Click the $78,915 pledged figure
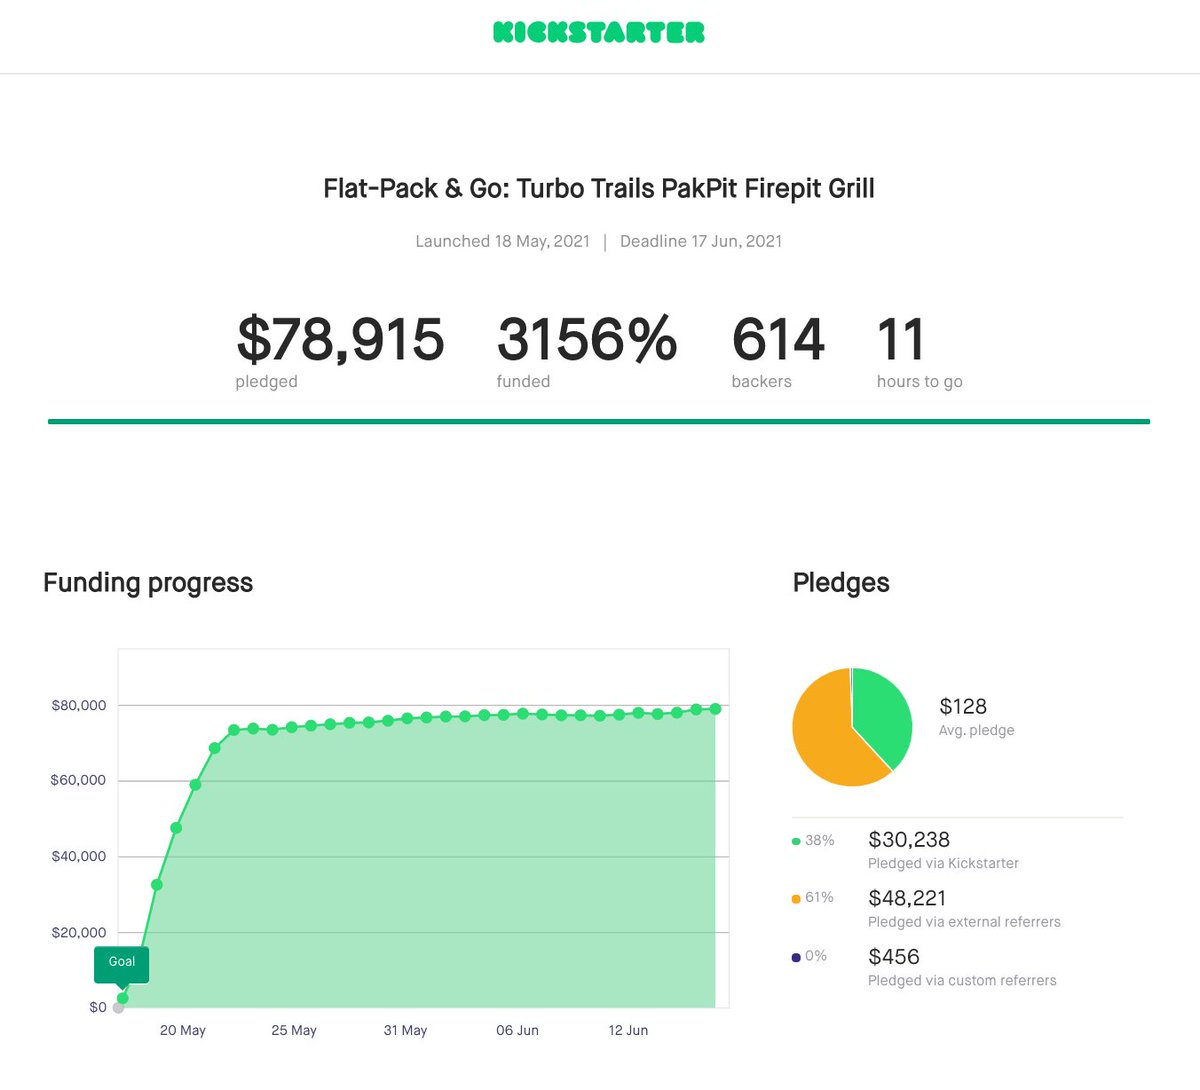Viewport: 1200px width, 1090px height. pos(340,339)
